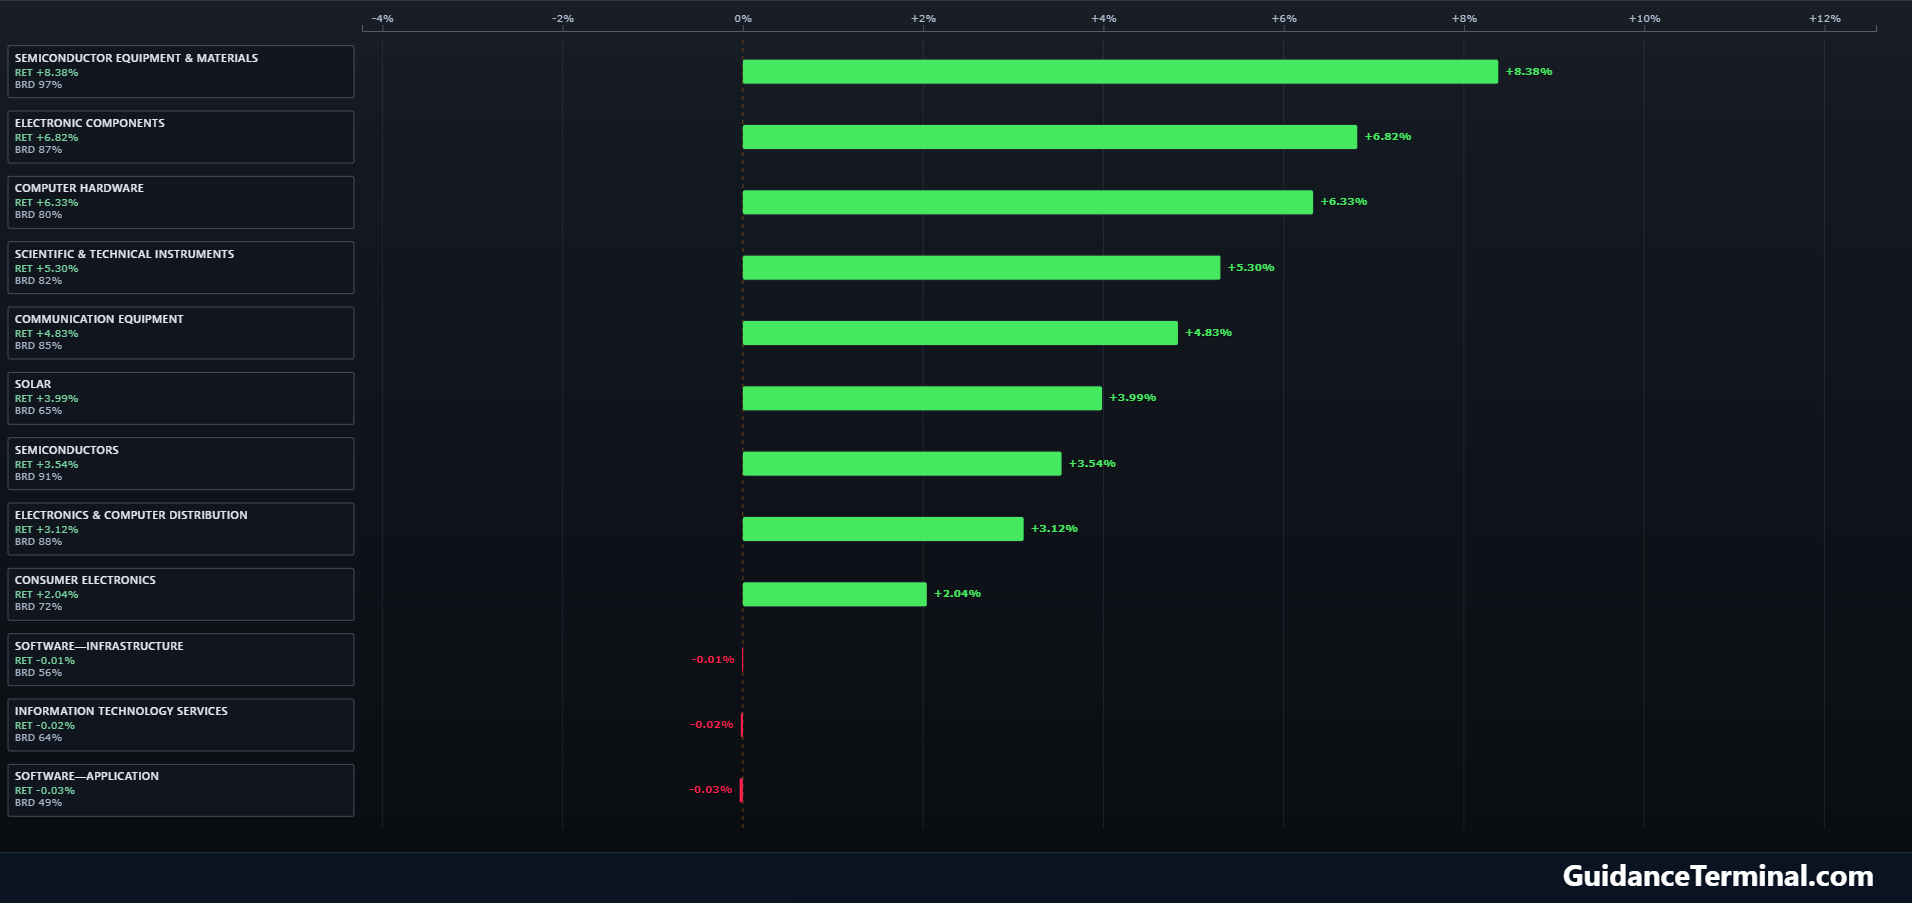Click the red -0.03% label in the chart
This screenshot has width=1912, height=903.
coord(711,790)
